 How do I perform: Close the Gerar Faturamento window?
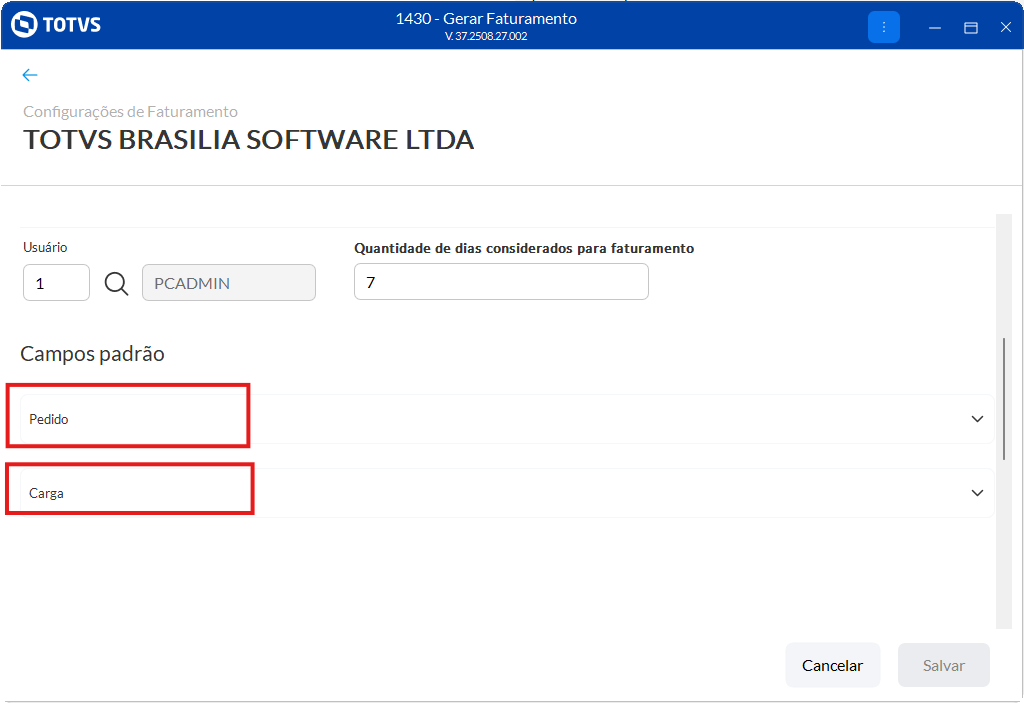point(1006,28)
